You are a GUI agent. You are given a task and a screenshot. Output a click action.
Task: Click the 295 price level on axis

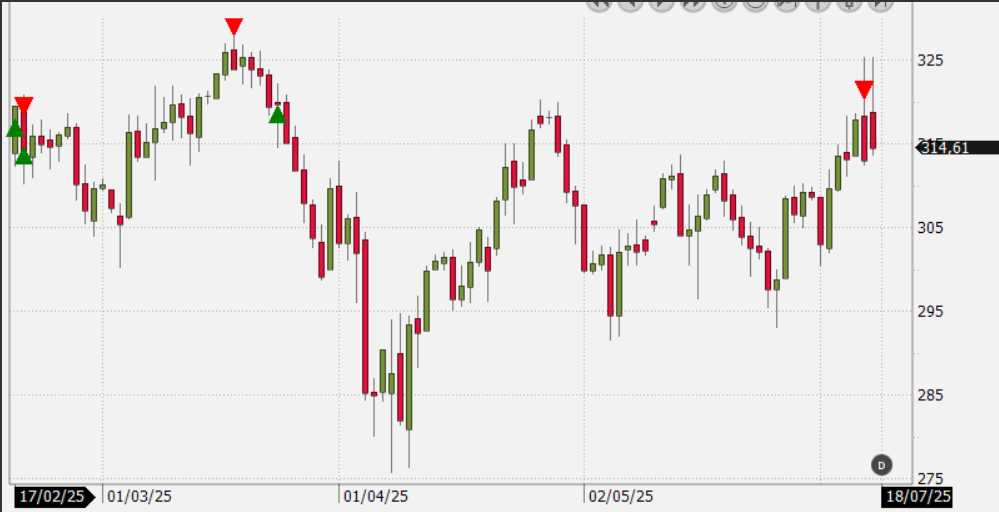pyautogui.click(x=931, y=311)
